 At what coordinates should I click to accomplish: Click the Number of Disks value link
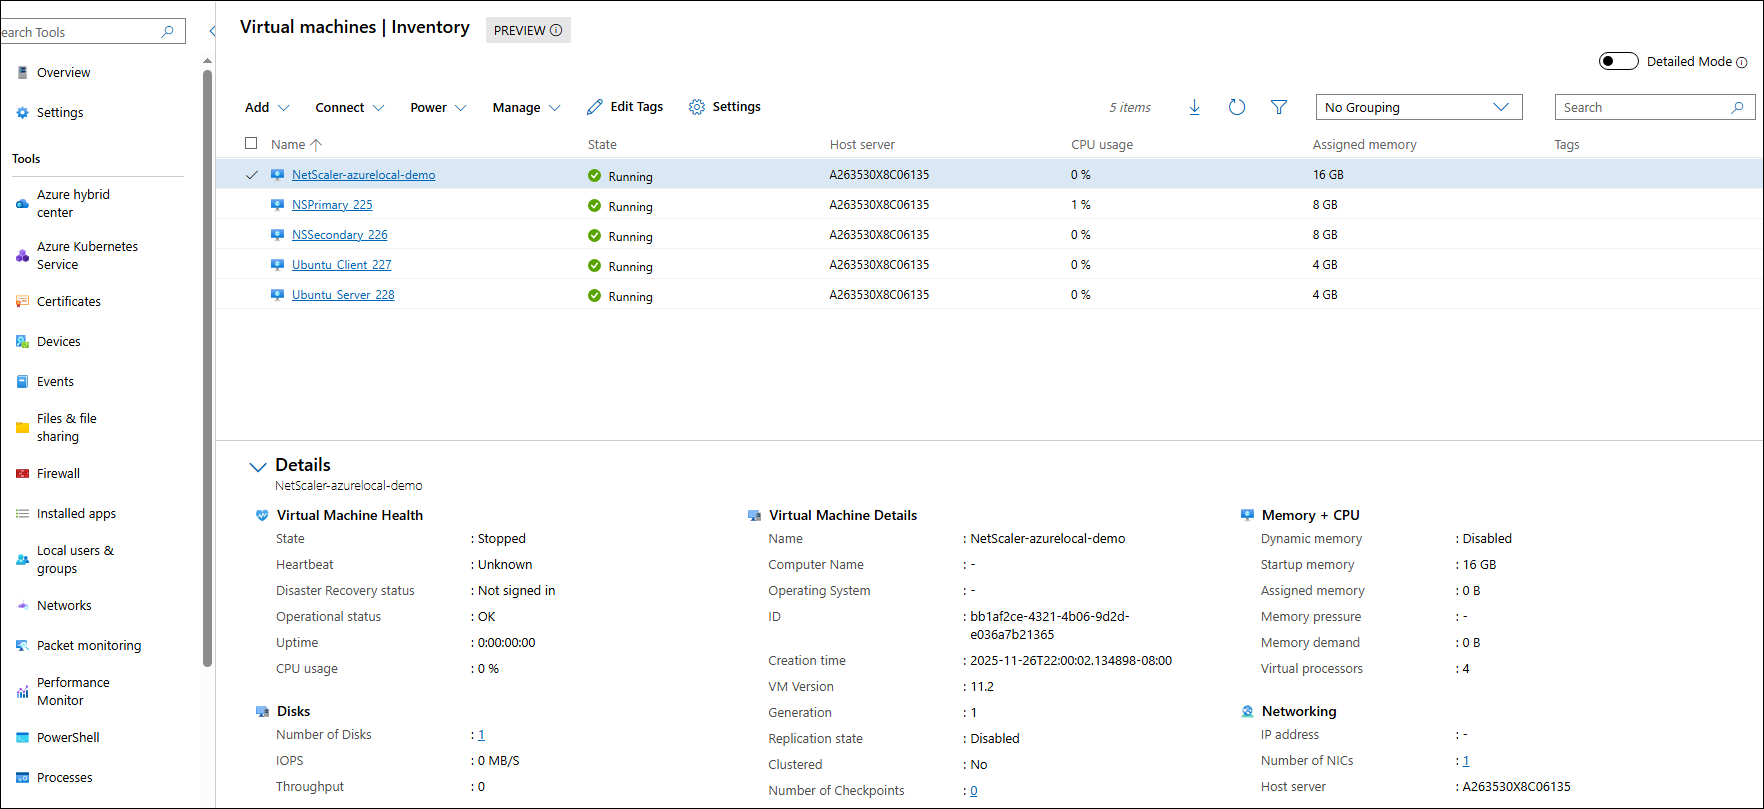(x=481, y=735)
